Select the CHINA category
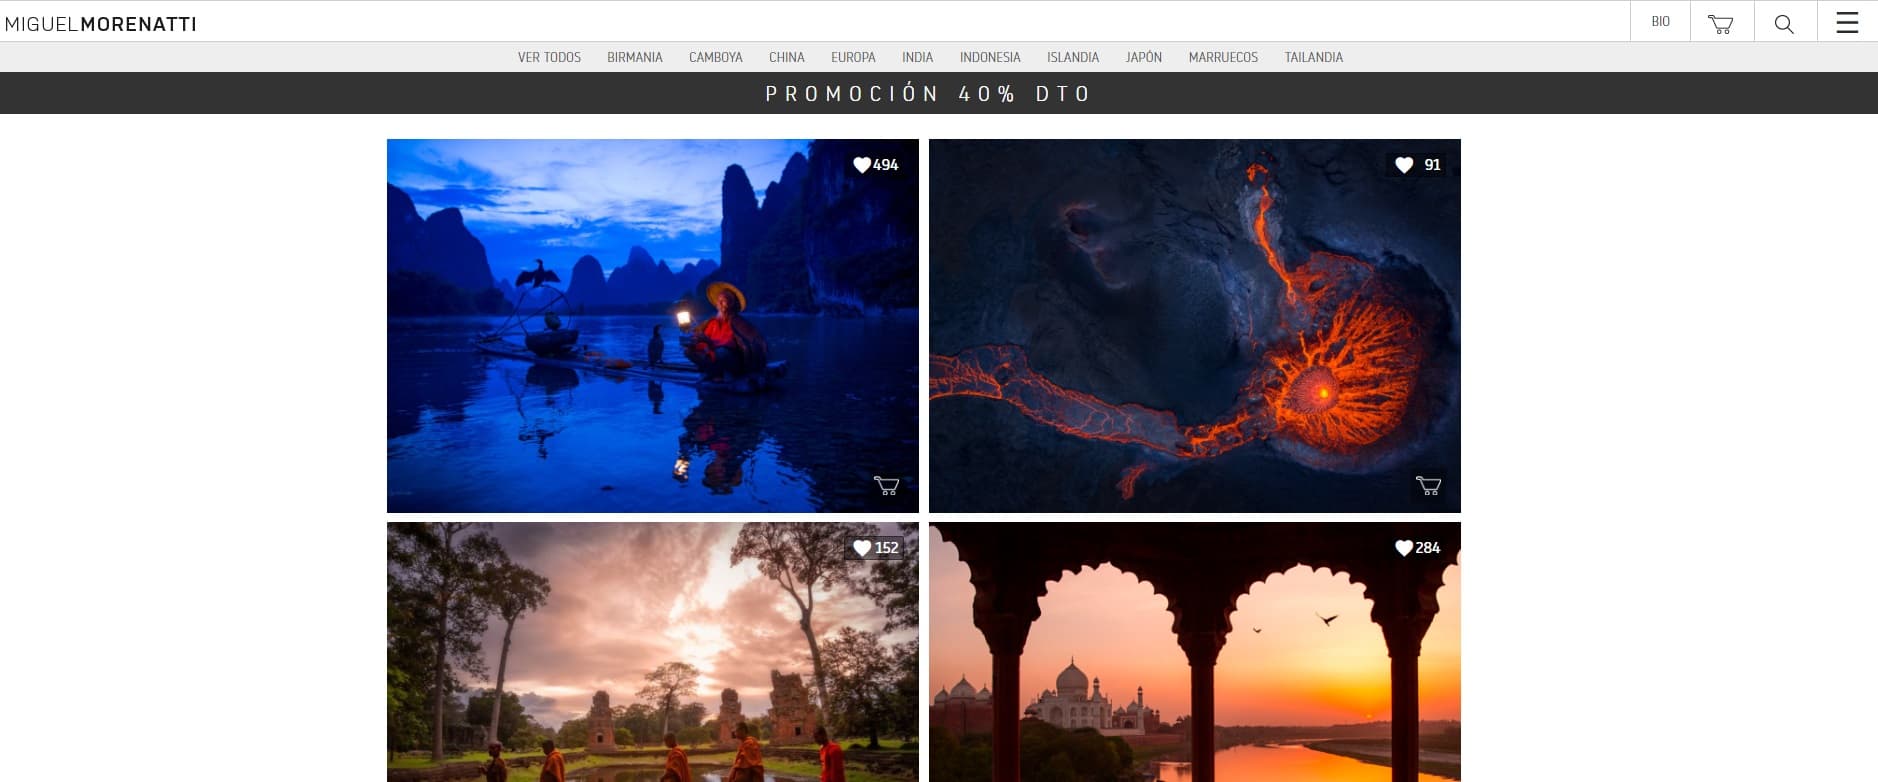 (x=787, y=57)
